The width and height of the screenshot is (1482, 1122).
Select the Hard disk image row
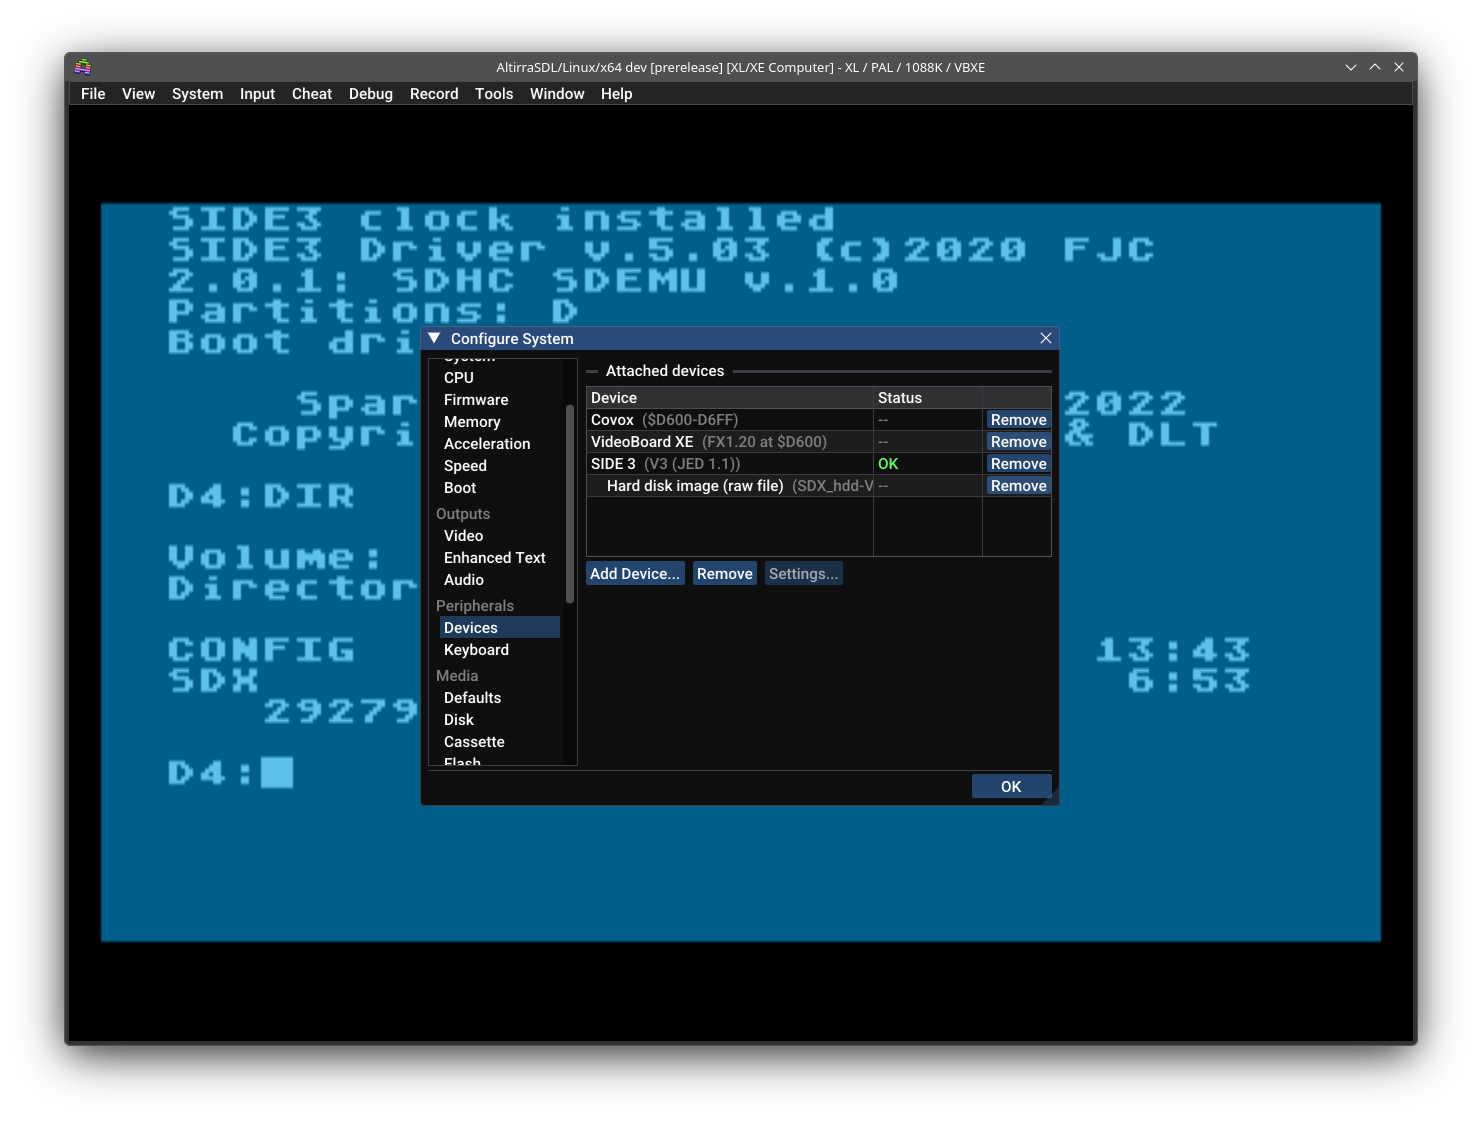point(729,486)
